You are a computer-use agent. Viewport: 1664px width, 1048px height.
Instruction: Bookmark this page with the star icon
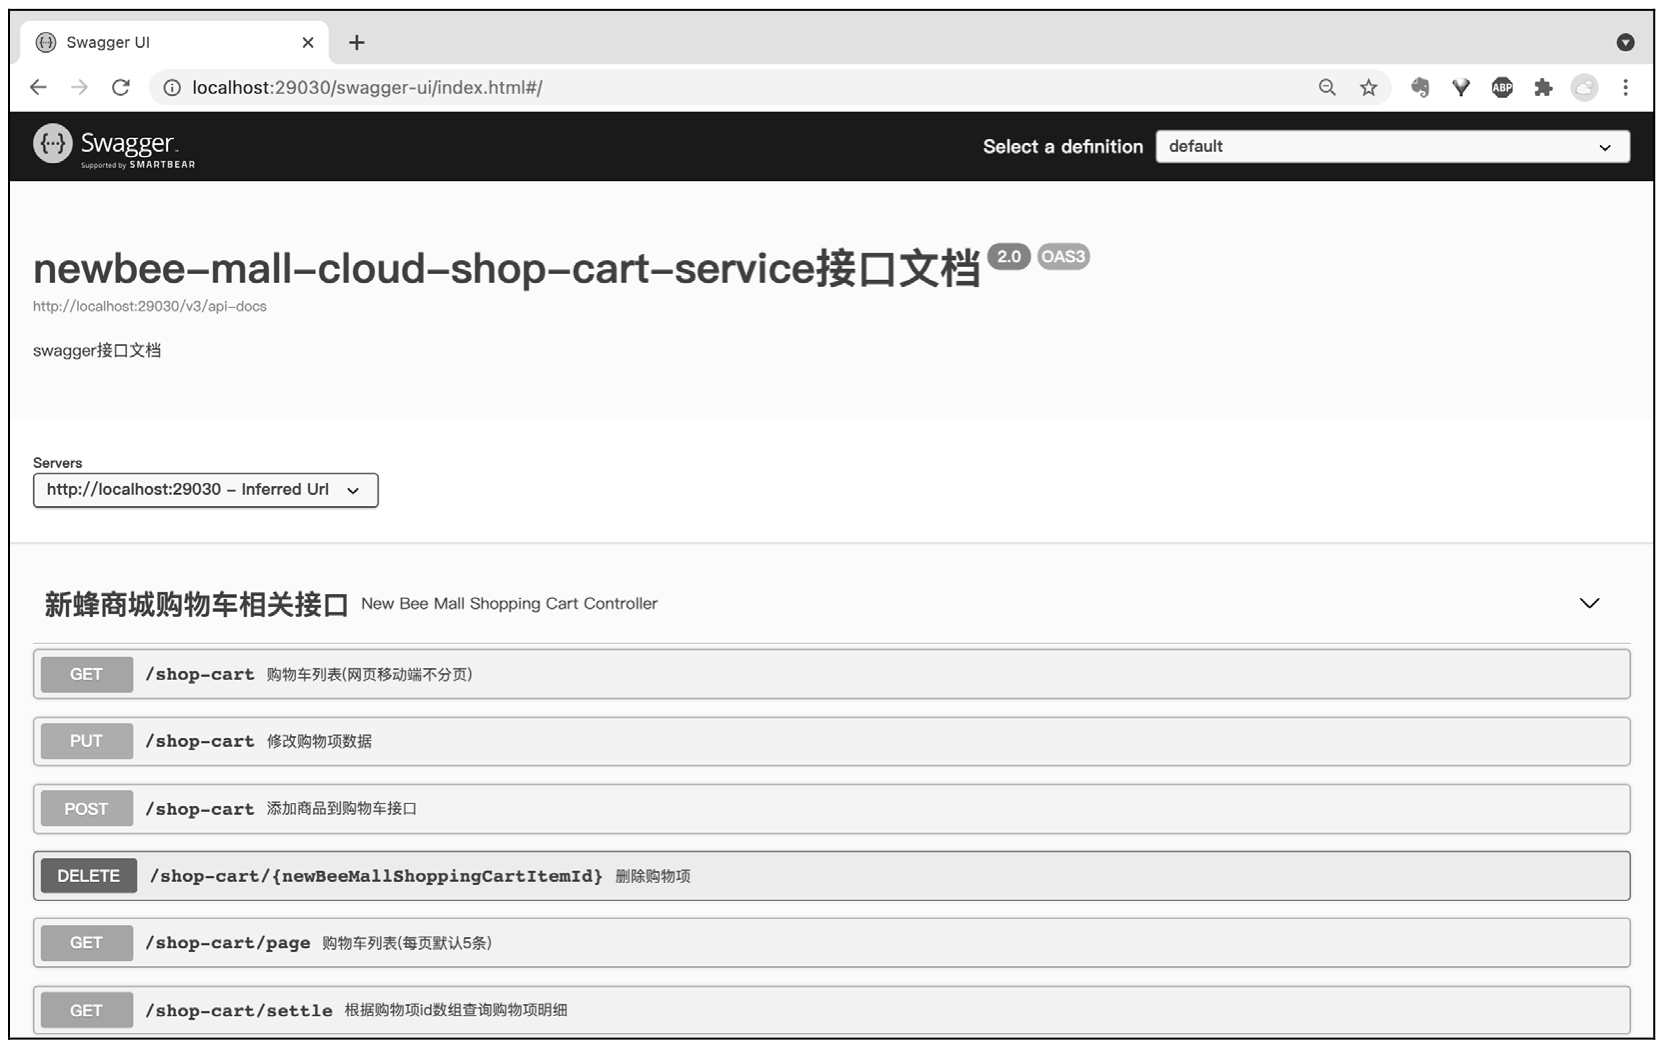click(x=1368, y=87)
